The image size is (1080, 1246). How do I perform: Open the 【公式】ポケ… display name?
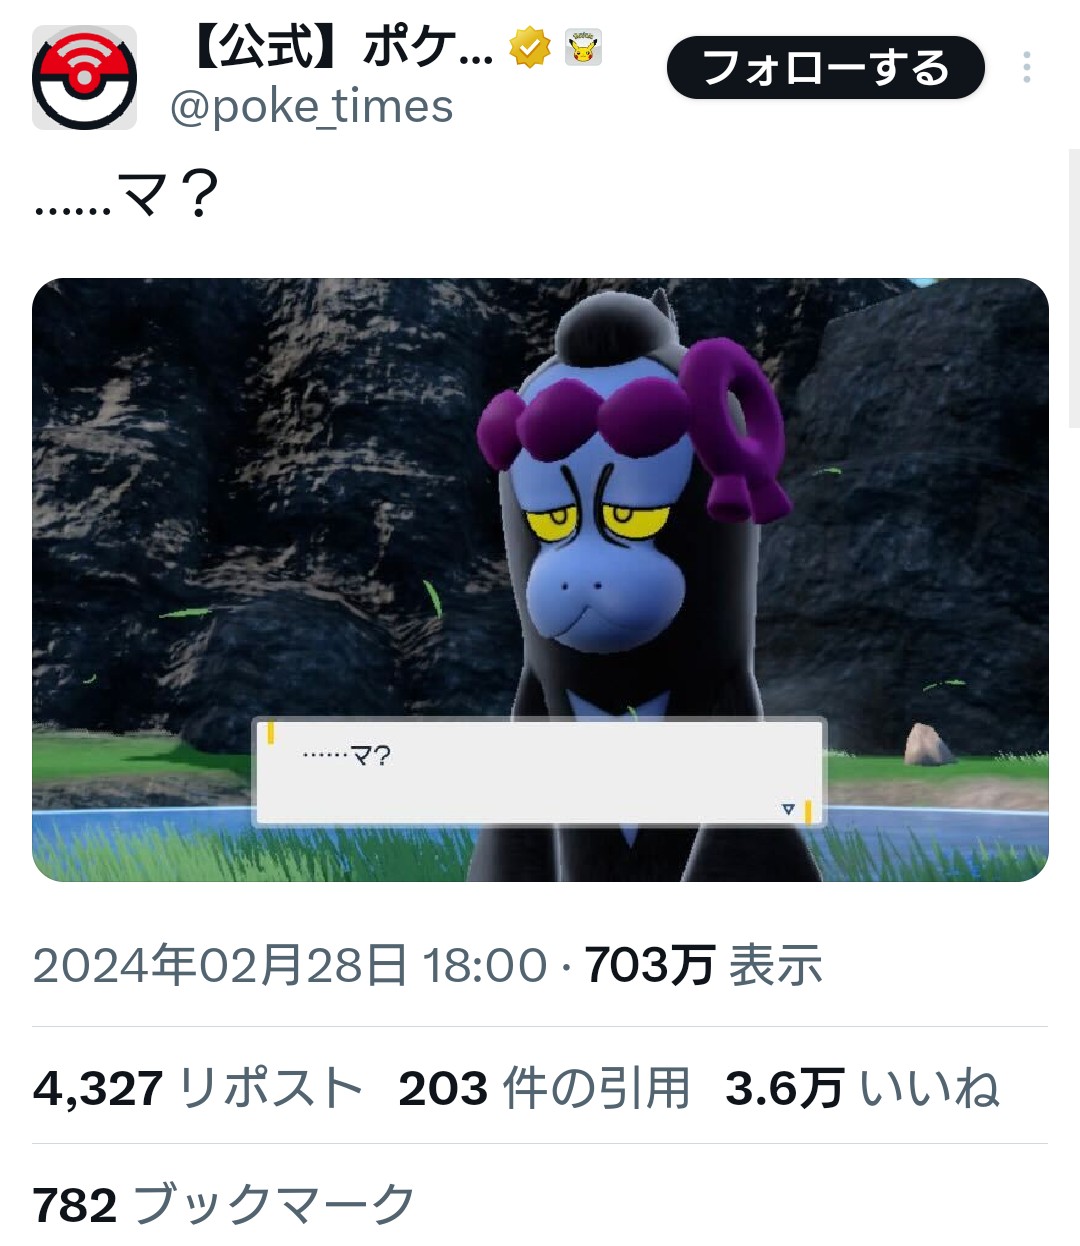click(x=340, y=47)
